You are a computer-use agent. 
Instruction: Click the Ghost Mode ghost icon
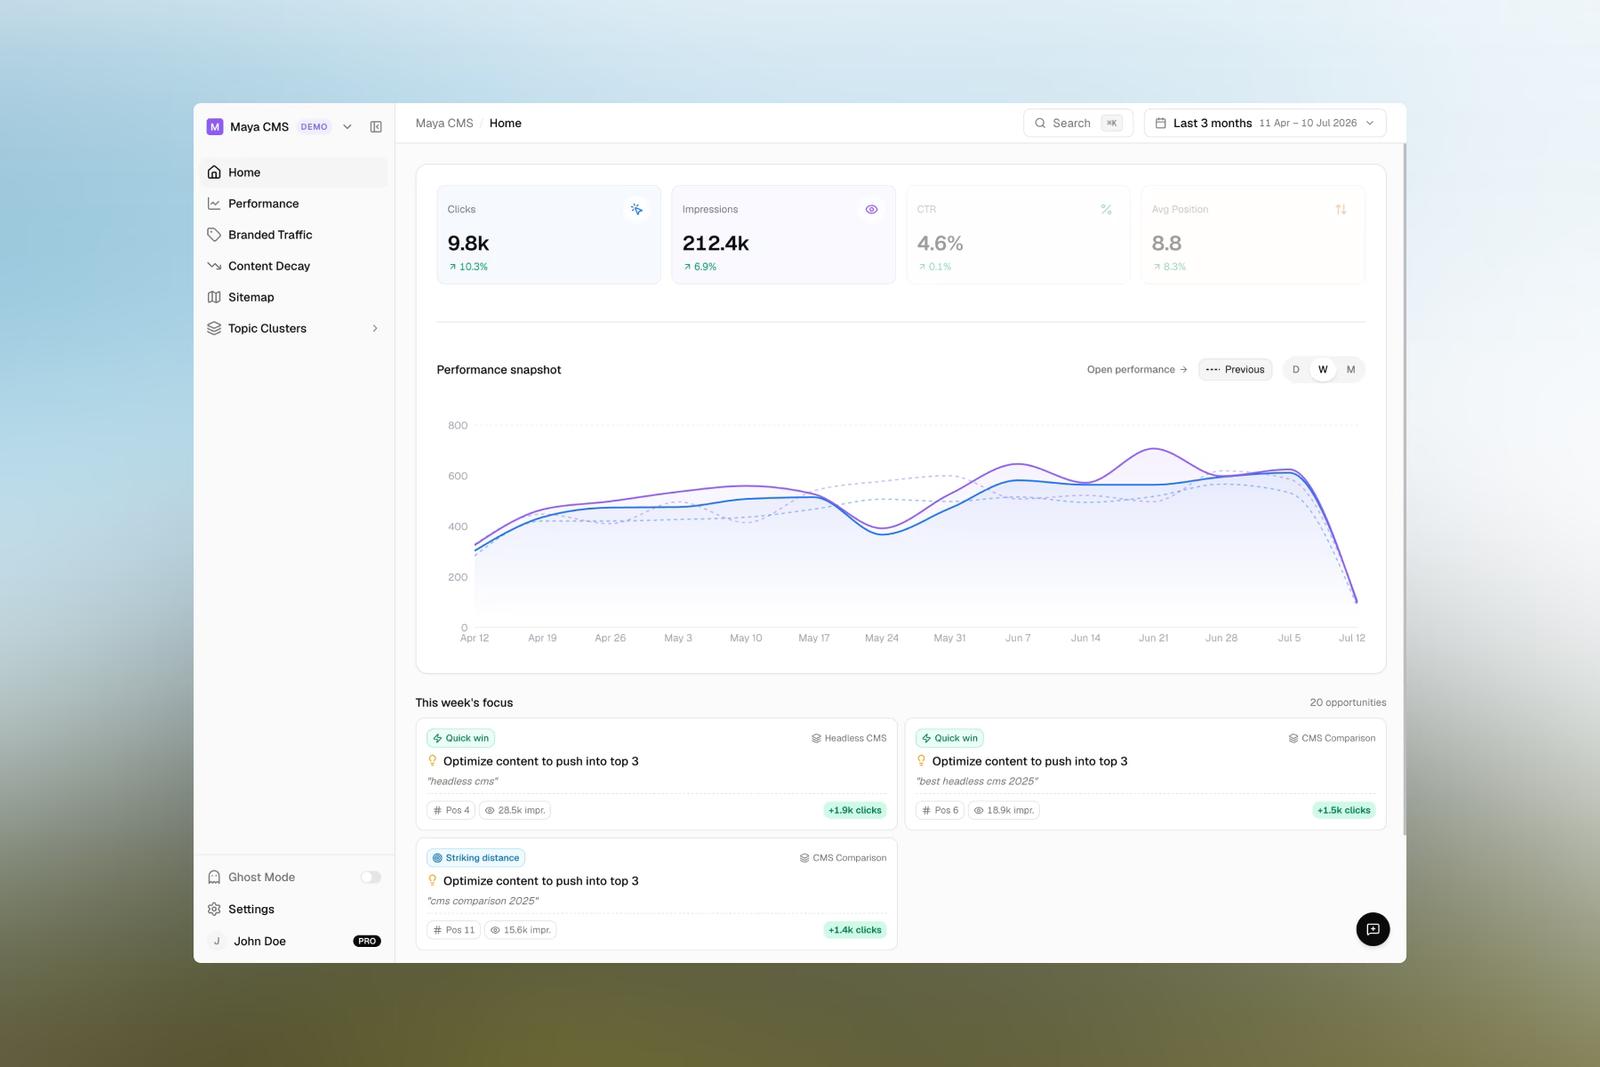pyautogui.click(x=214, y=877)
